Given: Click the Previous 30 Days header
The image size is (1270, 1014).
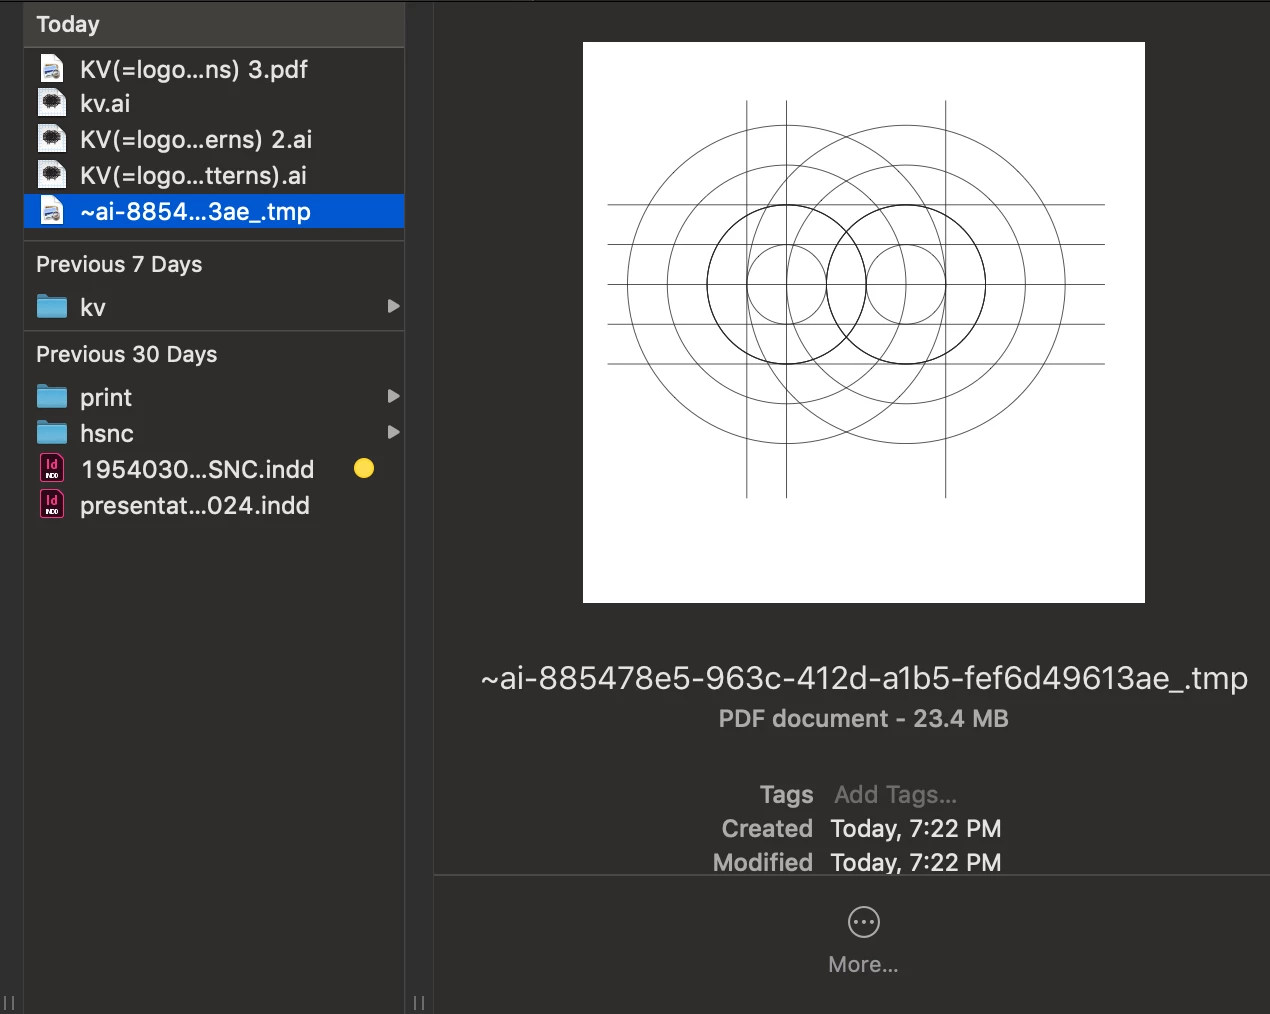Looking at the screenshot, I should (x=127, y=354).
